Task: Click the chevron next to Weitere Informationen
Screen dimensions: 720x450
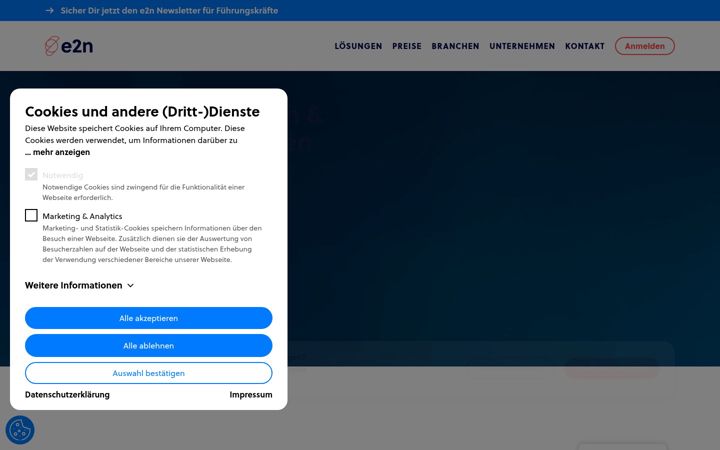Action: 130,286
